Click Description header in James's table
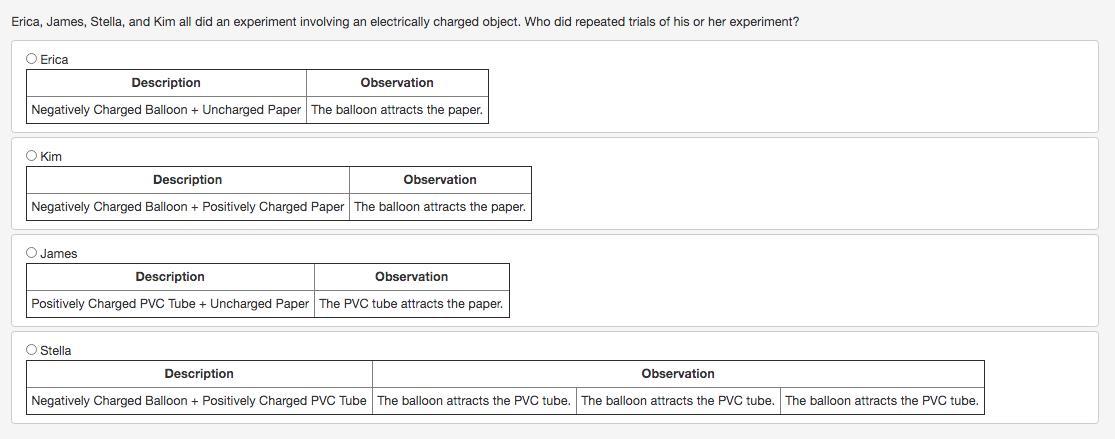The width and height of the screenshot is (1115, 439). pyautogui.click(x=170, y=277)
